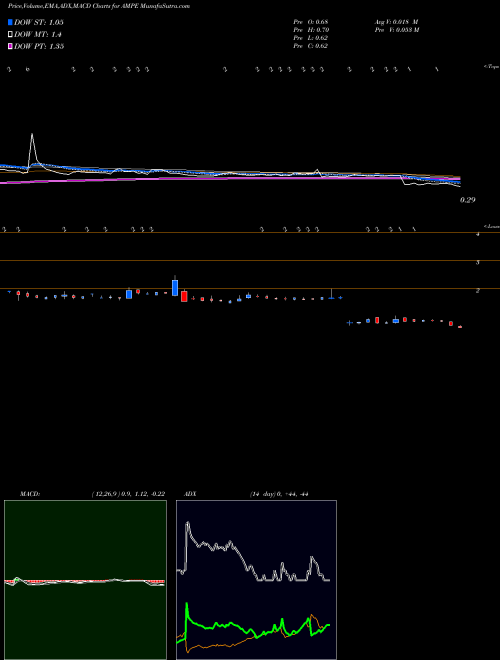Click the MACD parameters '(12,26,9) 0.9, 1.12, -0.22'
Viewport: 500px width, 660px height.
coord(128,494)
